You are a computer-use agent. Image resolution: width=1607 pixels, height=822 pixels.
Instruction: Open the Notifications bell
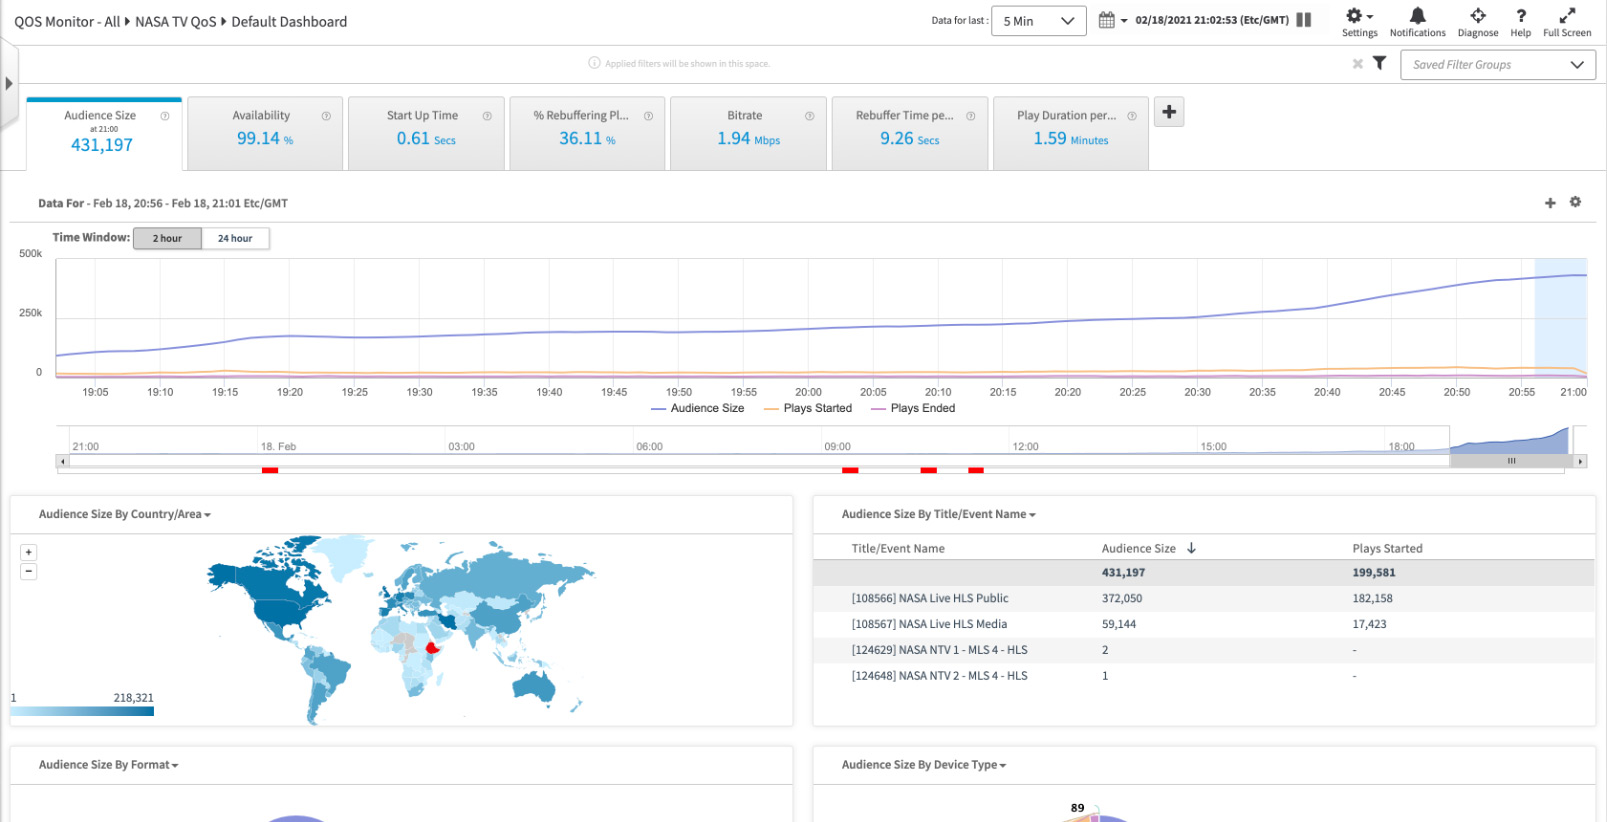click(1417, 22)
